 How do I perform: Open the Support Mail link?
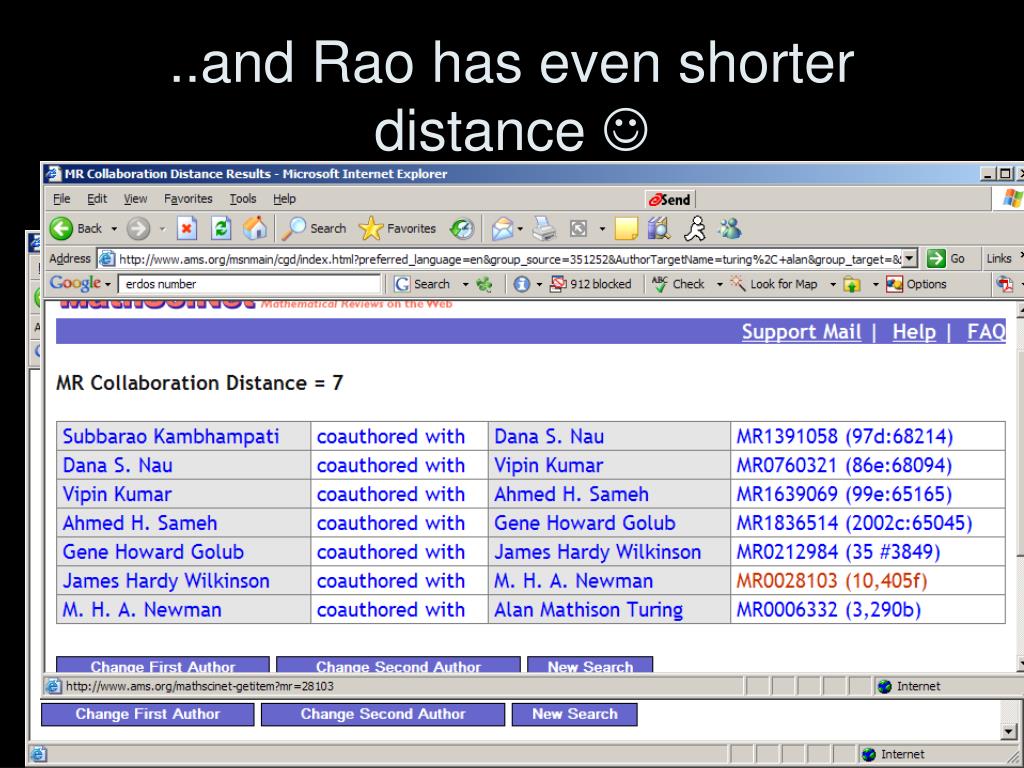pos(801,332)
